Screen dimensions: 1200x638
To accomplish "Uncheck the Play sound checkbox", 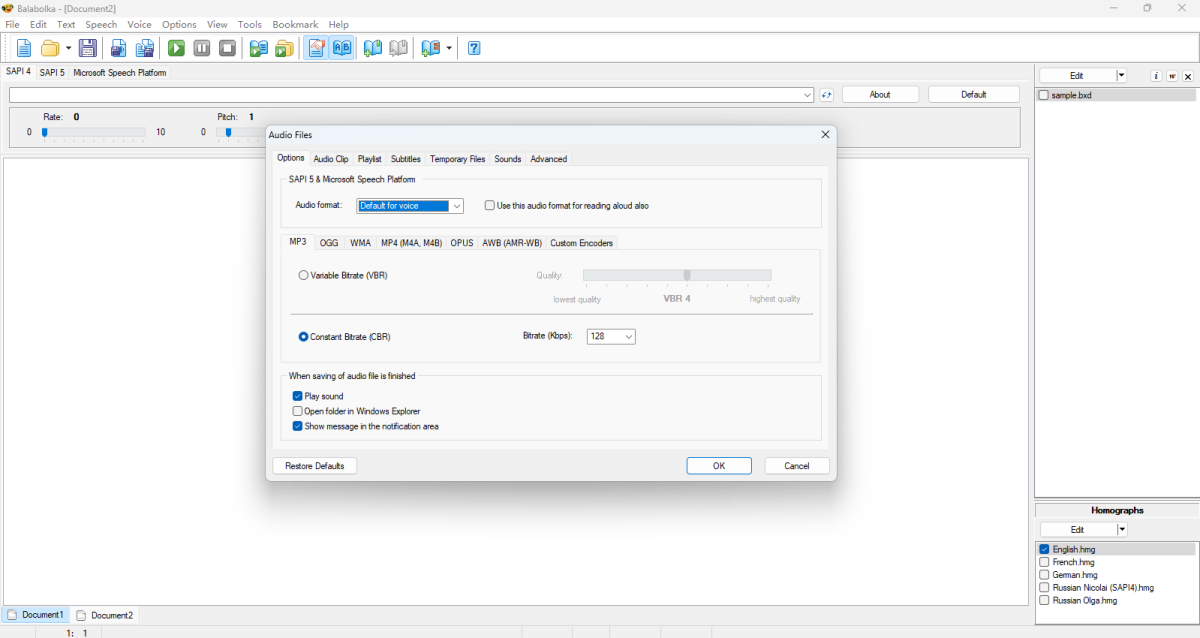I will pyautogui.click(x=298, y=397).
